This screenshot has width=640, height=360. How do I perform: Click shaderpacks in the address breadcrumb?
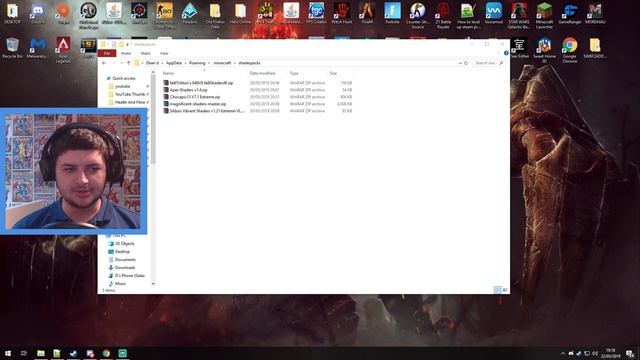249,63
